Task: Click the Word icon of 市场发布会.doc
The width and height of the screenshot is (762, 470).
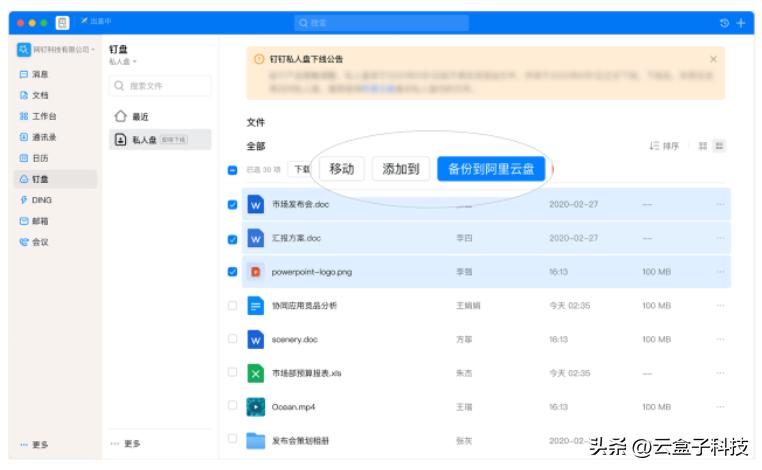Action: pos(256,205)
